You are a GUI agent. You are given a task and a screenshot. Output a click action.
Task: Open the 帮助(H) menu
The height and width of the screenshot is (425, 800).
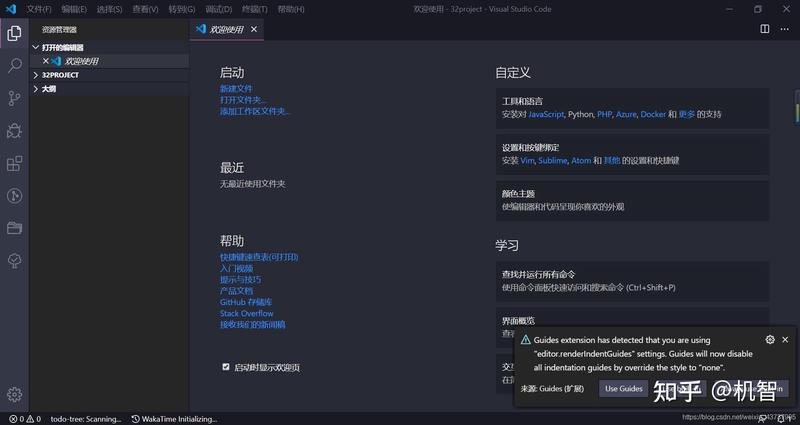tap(291, 9)
